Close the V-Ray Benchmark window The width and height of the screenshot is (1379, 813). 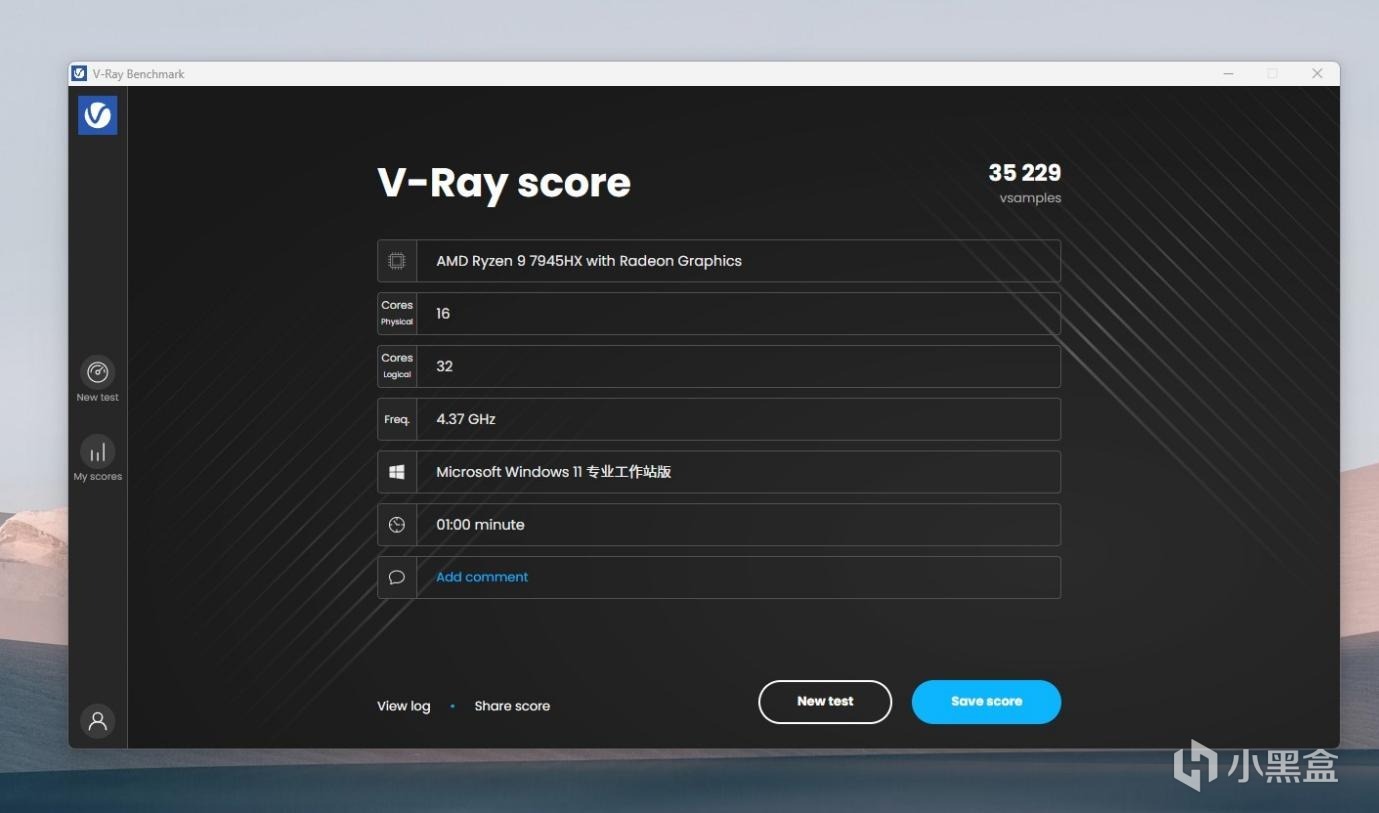(x=1317, y=73)
